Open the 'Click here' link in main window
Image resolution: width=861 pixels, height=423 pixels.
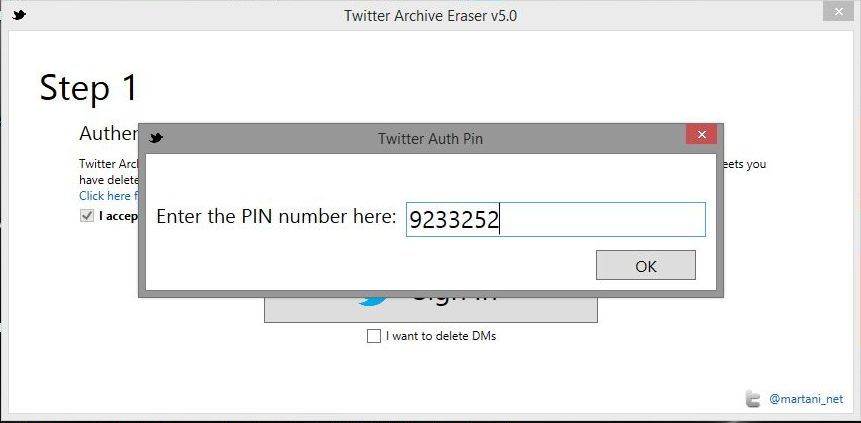click(x=108, y=196)
